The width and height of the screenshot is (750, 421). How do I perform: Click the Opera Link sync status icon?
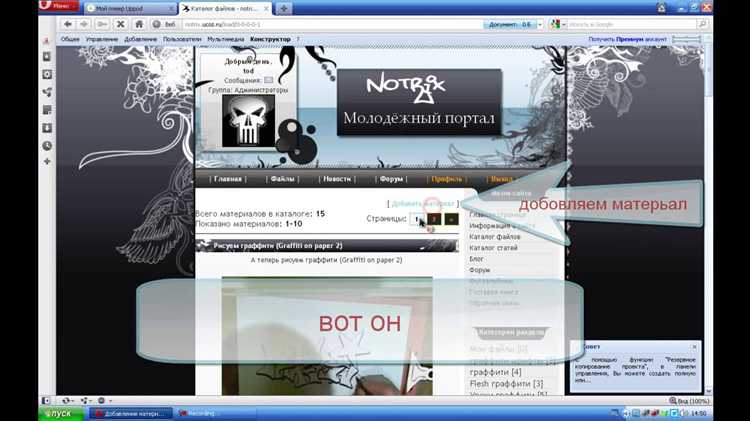pyautogui.click(x=66, y=400)
